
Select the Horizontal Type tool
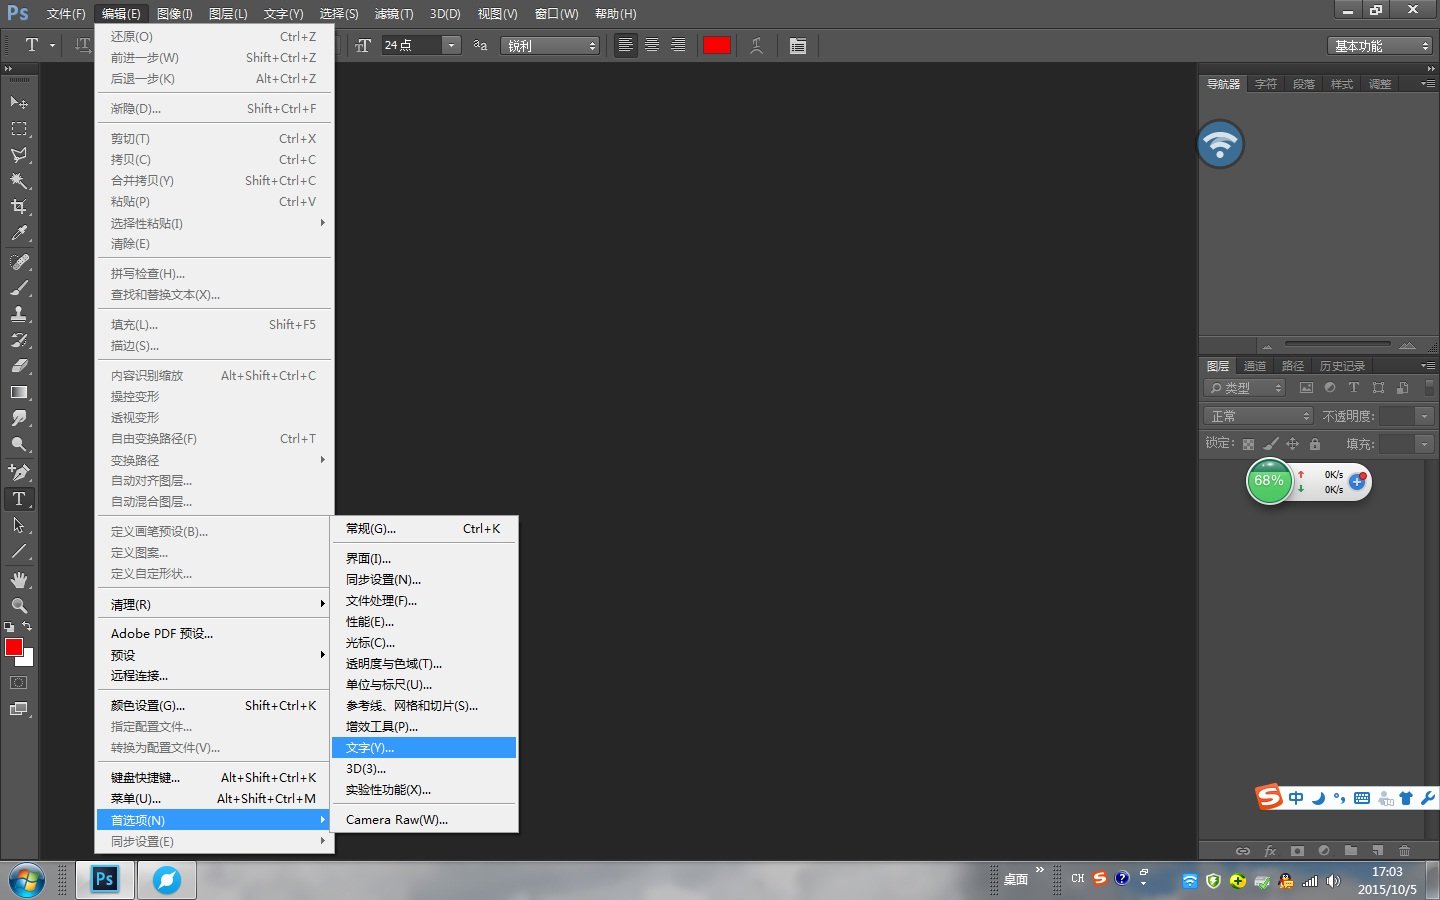click(x=18, y=498)
